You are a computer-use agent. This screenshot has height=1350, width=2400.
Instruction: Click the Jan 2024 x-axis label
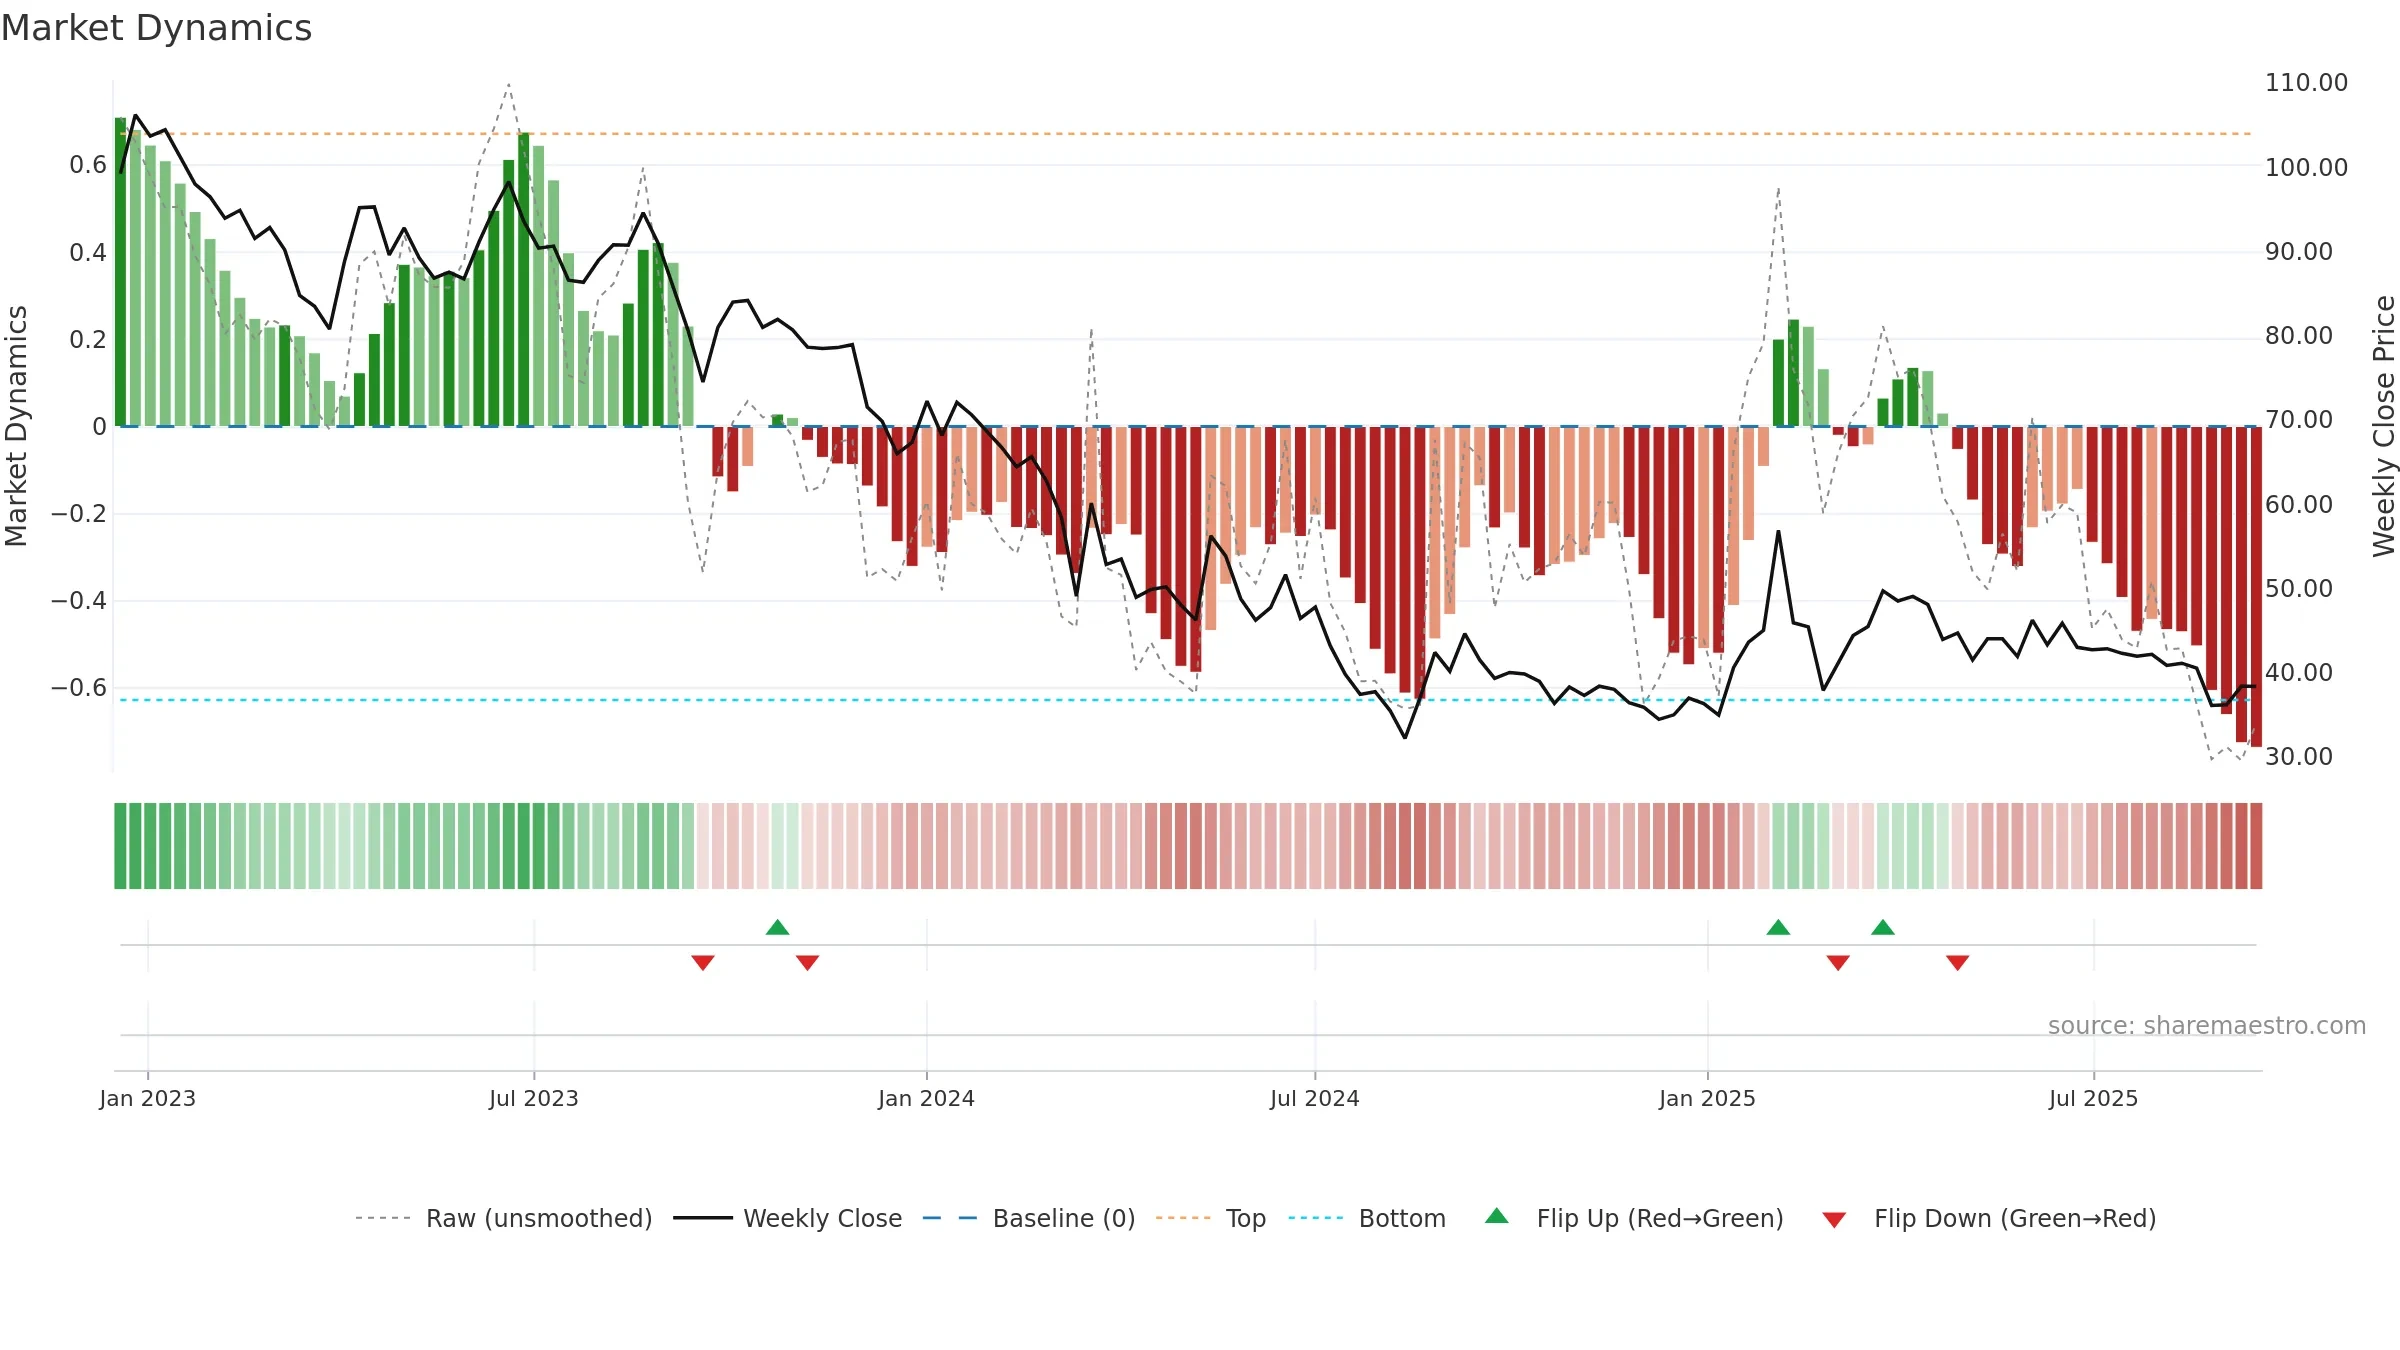coord(927,1098)
